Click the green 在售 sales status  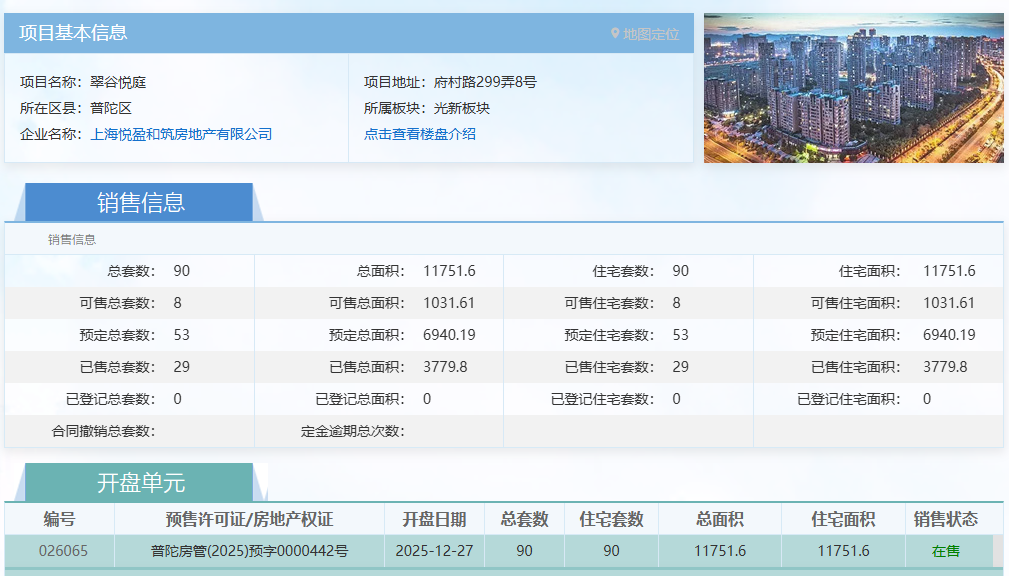(x=945, y=551)
